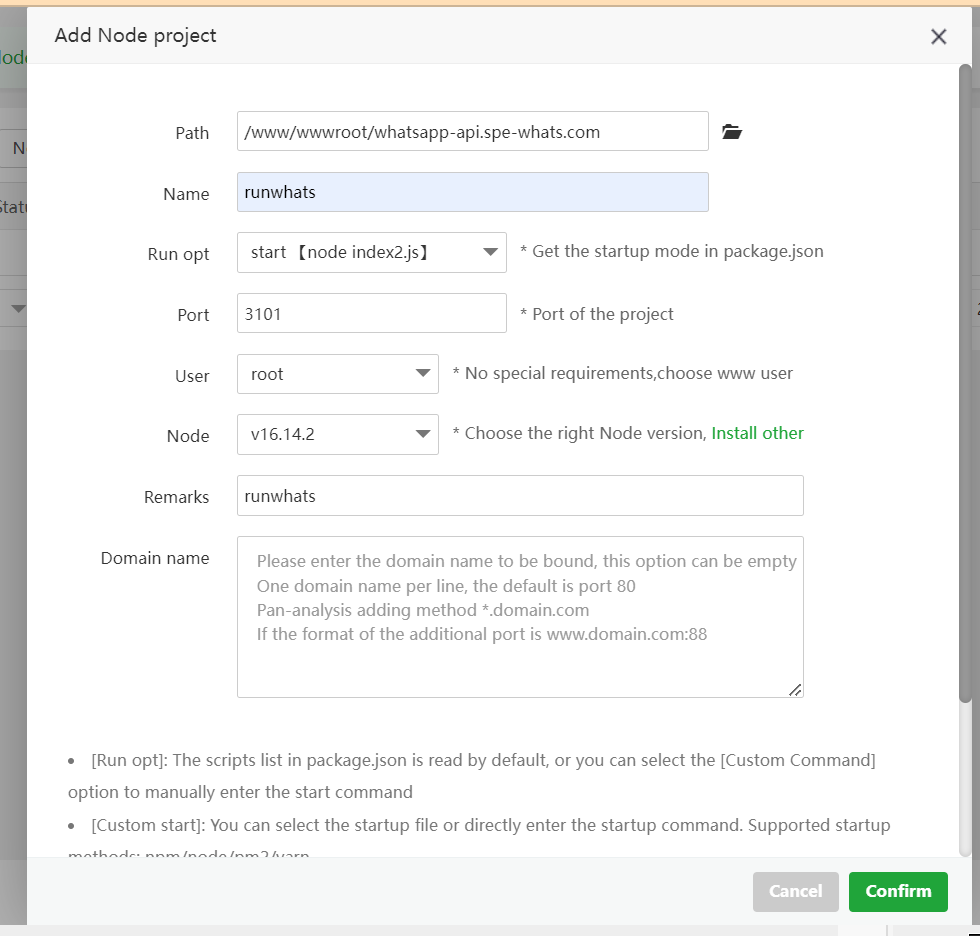
Task: Follow the Install other link
Action: coord(757,433)
